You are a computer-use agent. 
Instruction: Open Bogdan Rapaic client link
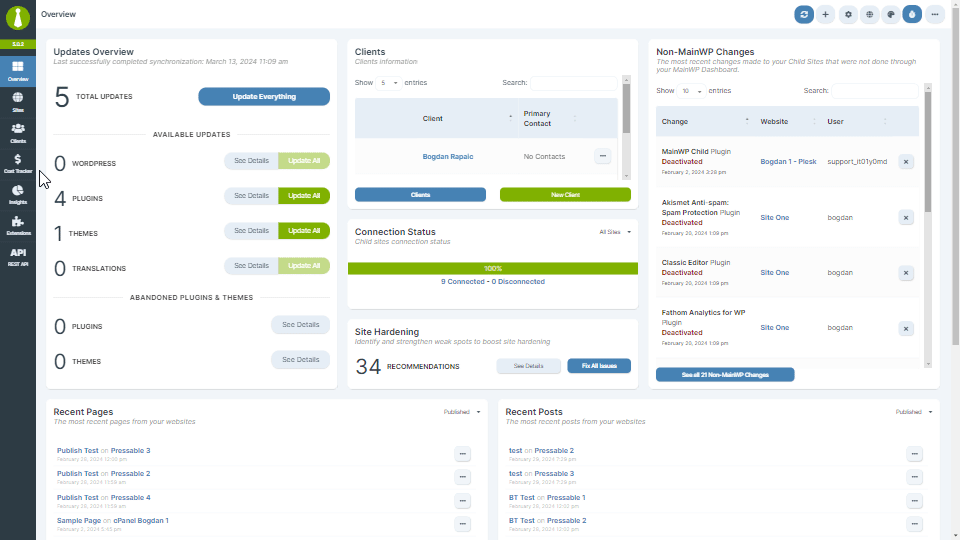448,157
